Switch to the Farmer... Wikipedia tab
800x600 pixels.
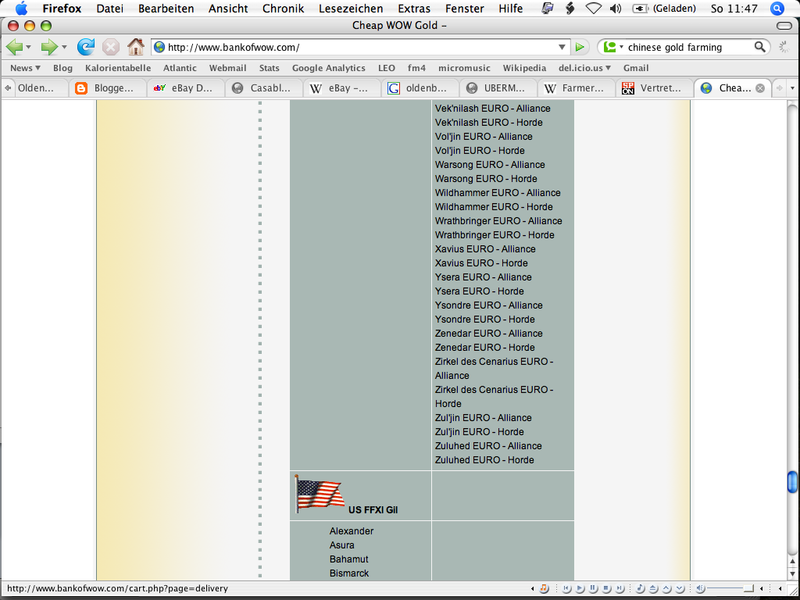coord(577,88)
